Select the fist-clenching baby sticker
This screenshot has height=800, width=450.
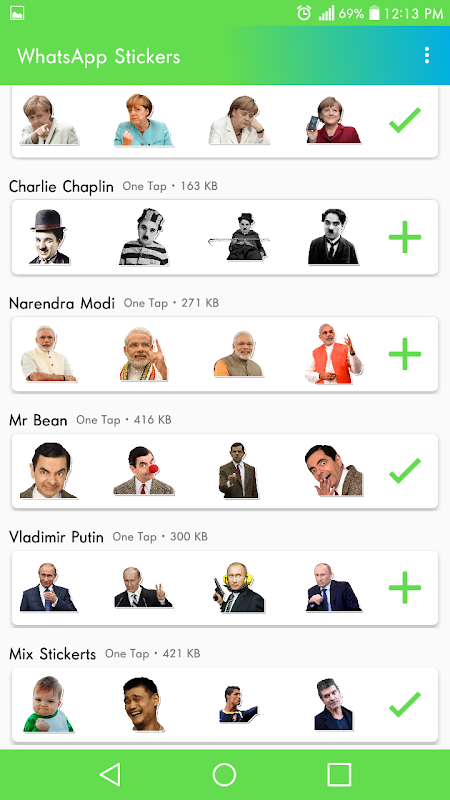pos(48,704)
